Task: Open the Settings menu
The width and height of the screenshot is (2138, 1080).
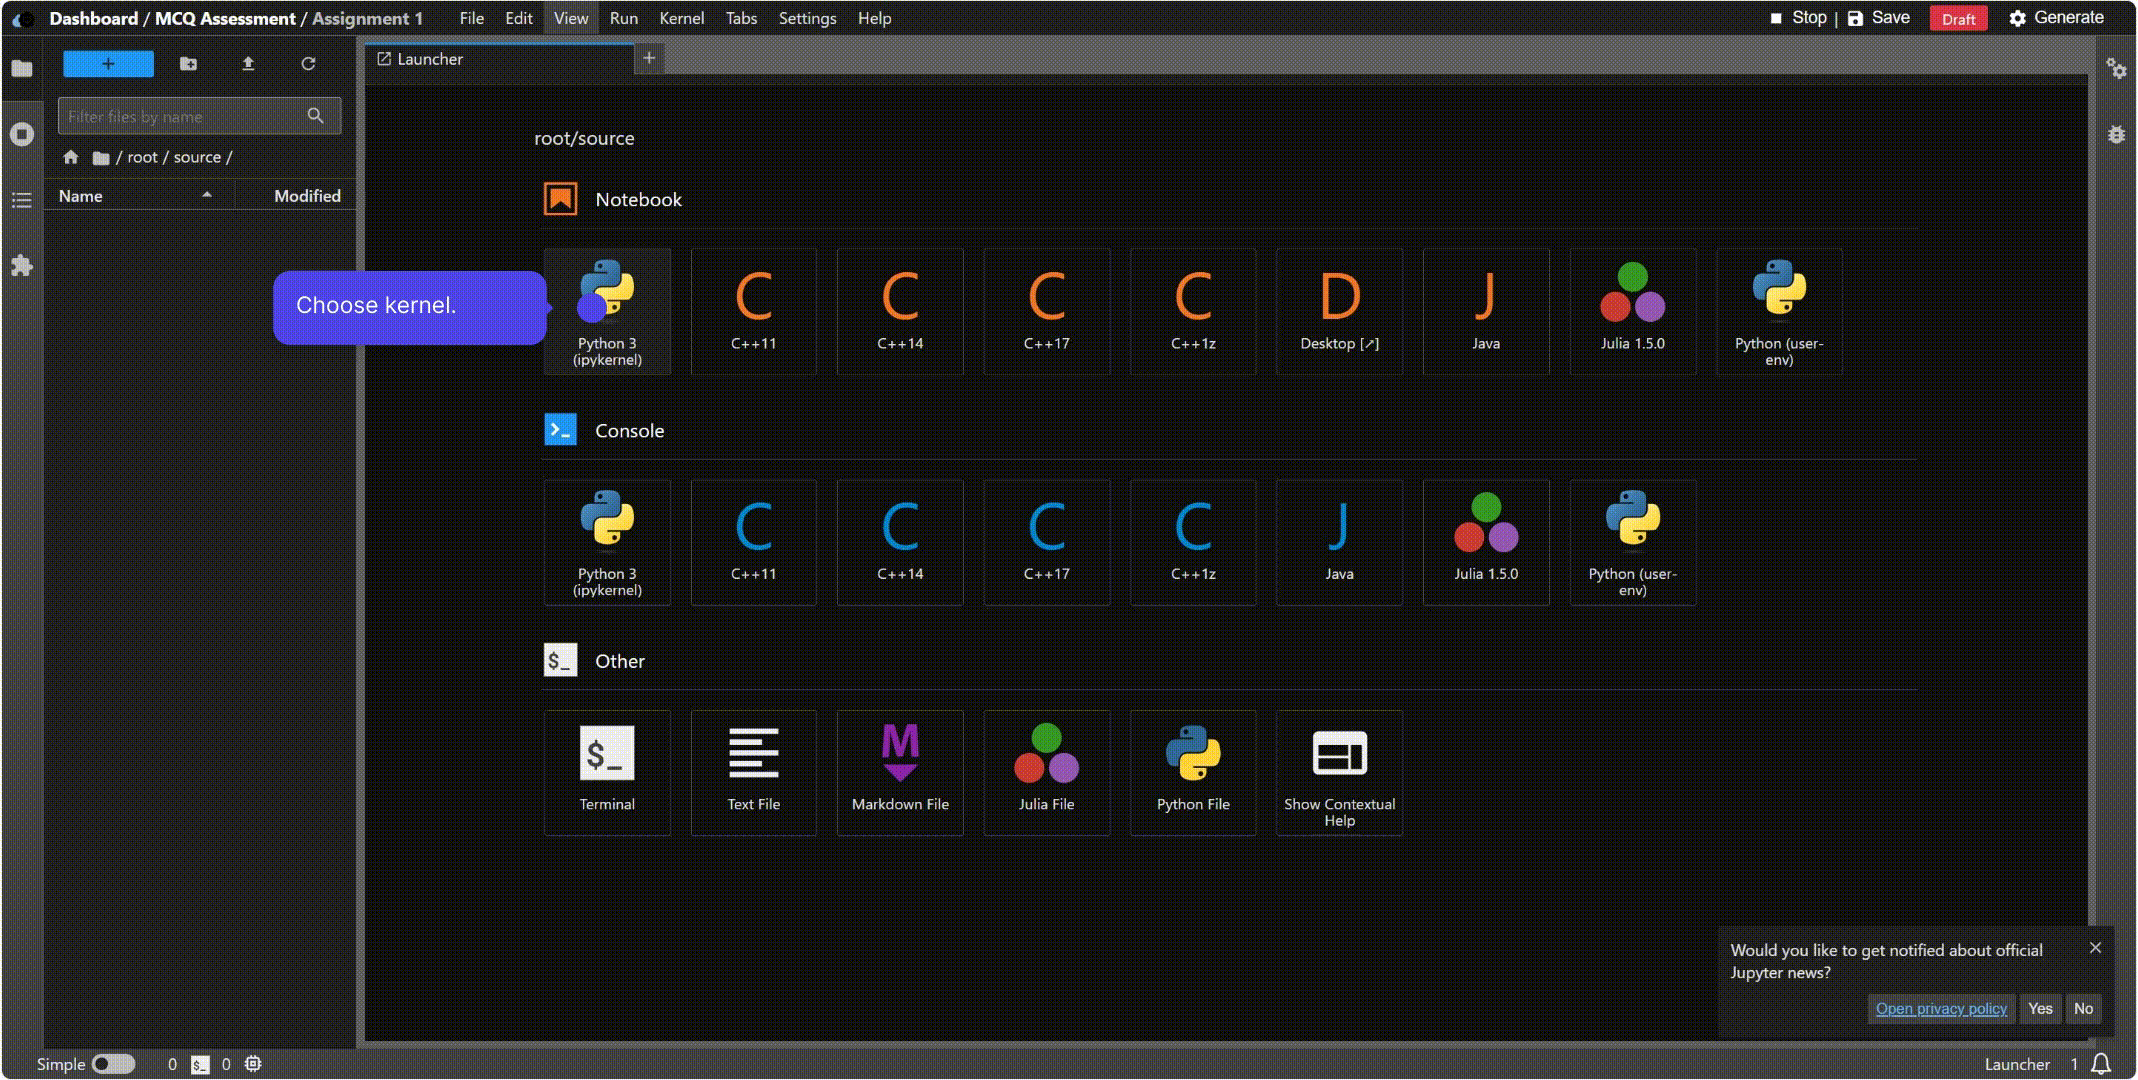Action: [x=807, y=18]
